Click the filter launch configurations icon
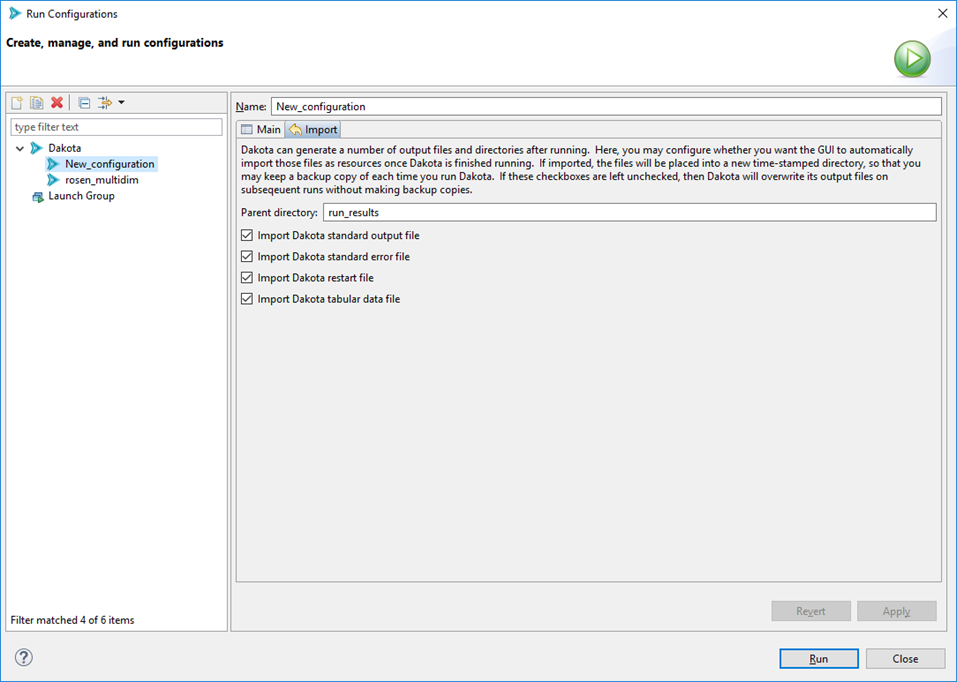957x682 pixels. point(104,103)
